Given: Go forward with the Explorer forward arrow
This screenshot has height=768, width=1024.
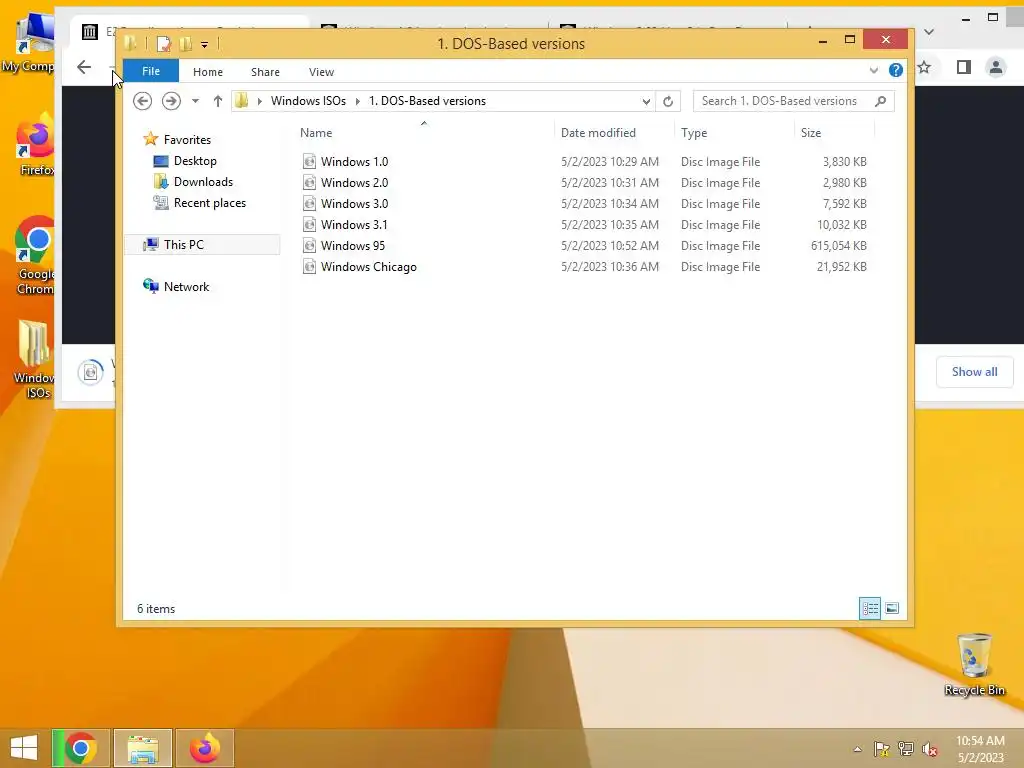Looking at the screenshot, I should (x=171, y=101).
